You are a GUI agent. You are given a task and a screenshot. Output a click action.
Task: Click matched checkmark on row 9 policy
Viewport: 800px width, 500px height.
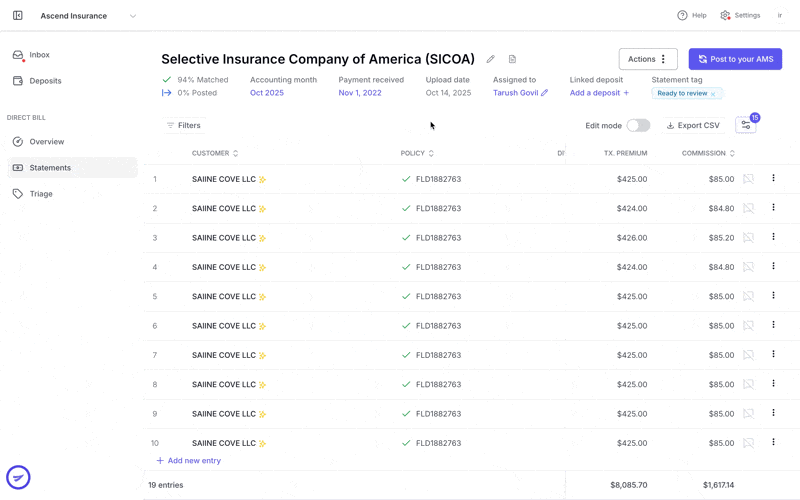pyautogui.click(x=406, y=414)
